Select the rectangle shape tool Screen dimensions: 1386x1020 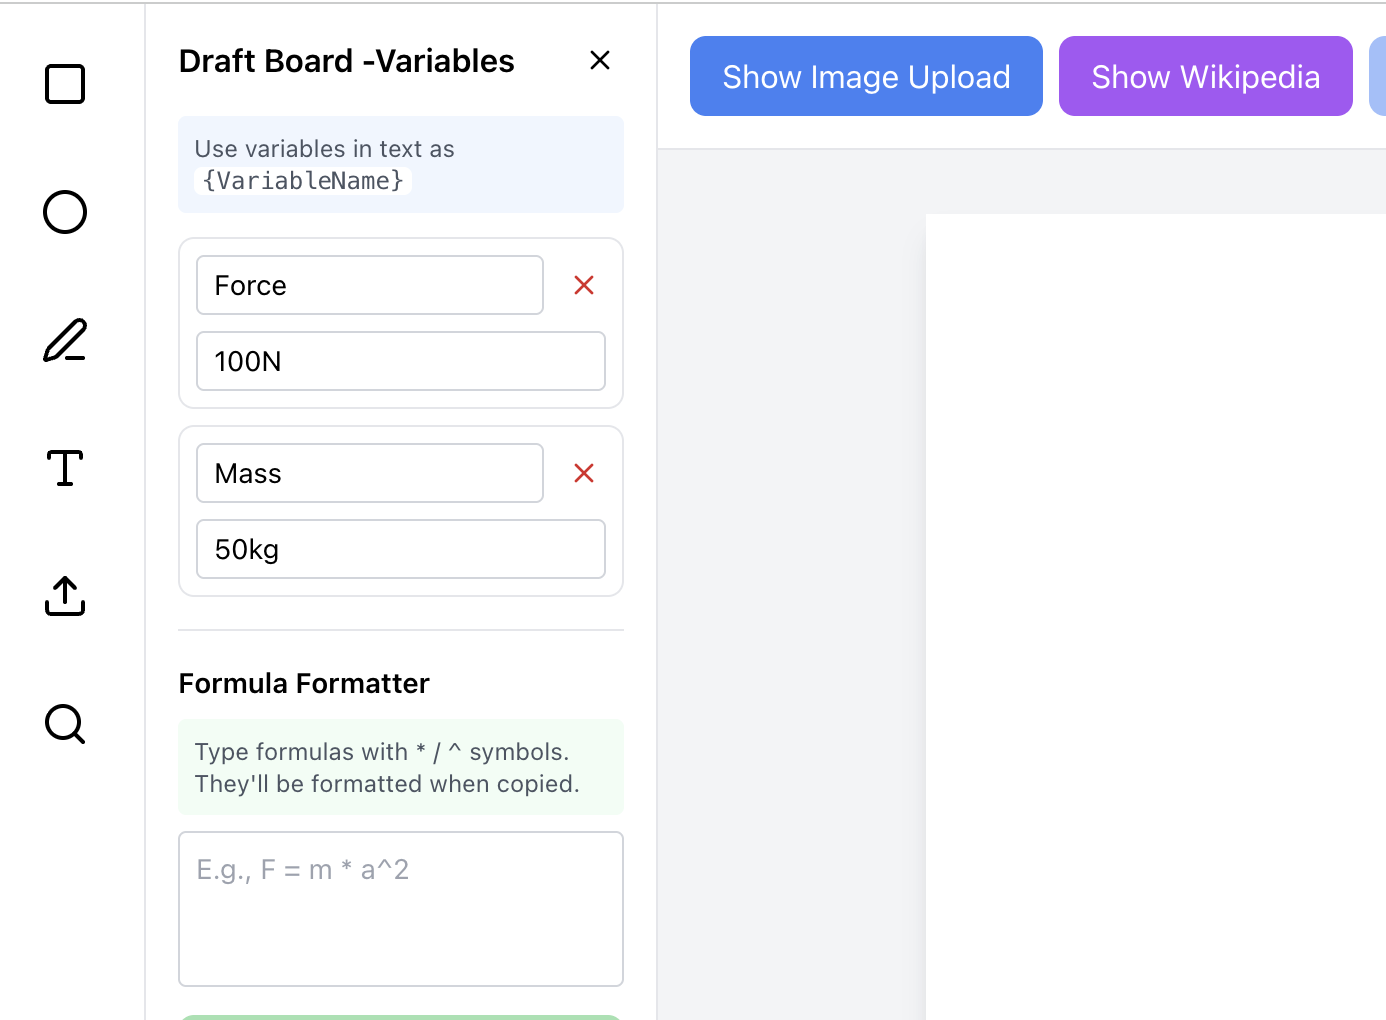65,84
